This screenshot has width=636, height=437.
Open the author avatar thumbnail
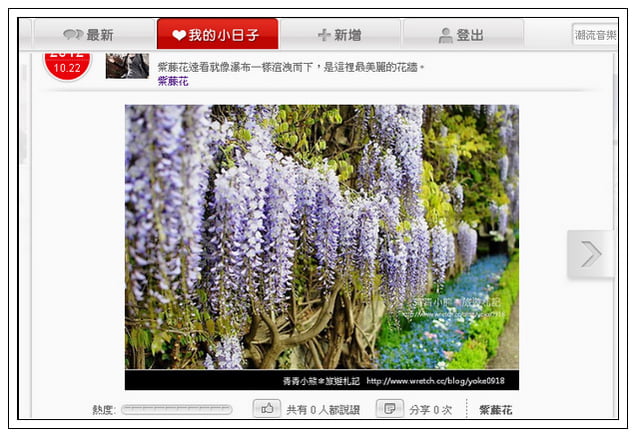[127, 65]
